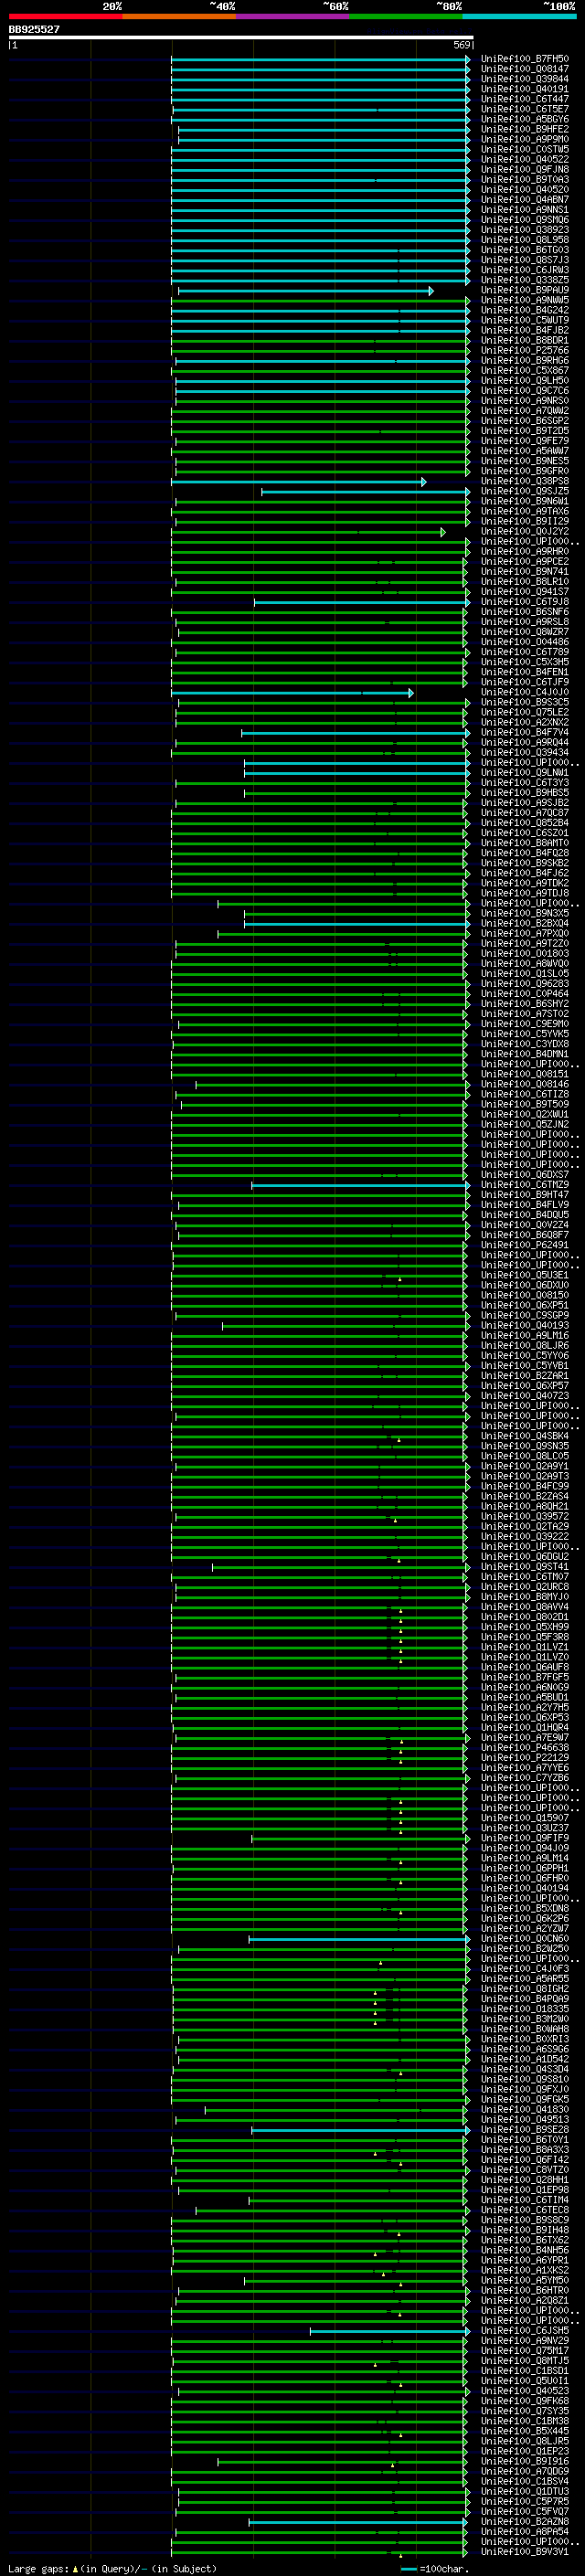Image resolution: width=585 pixels, height=2576 pixels.
Task: Click hit label UniRef100_Q38923
Action: 525,230
